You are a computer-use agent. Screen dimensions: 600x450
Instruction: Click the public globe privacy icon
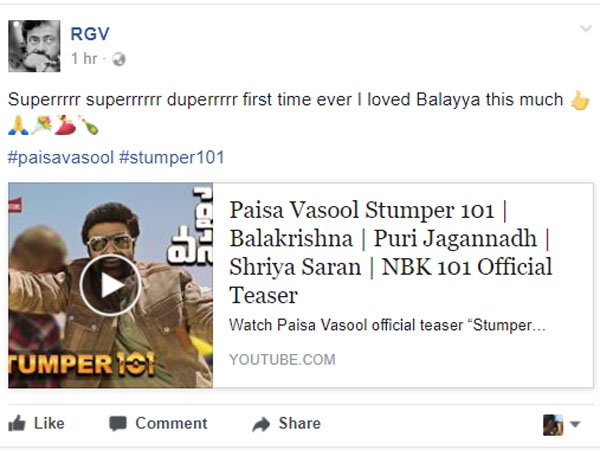119,59
